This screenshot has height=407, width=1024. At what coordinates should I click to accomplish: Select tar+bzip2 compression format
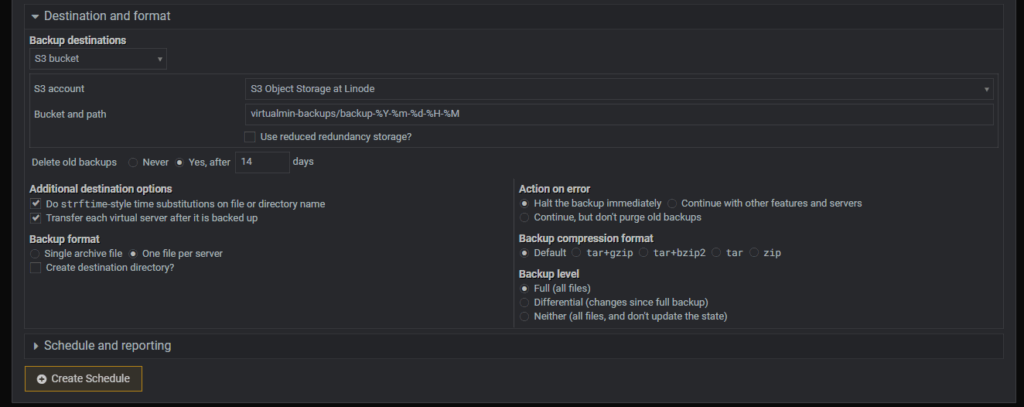point(643,253)
